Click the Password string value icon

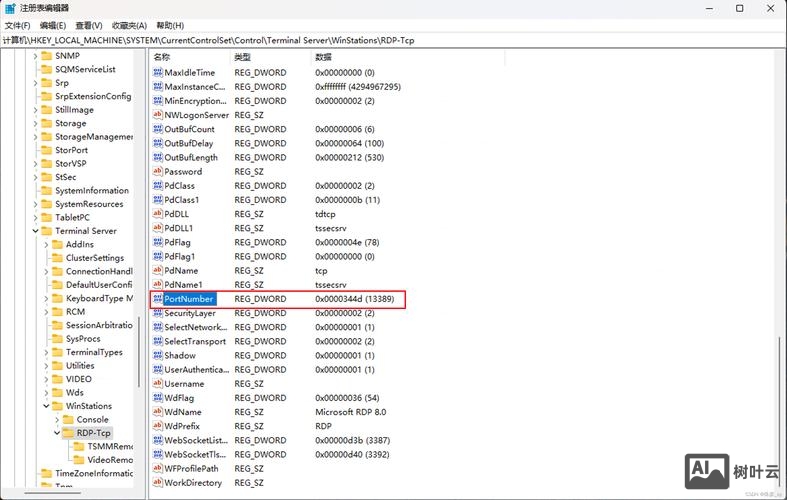tap(157, 172)
